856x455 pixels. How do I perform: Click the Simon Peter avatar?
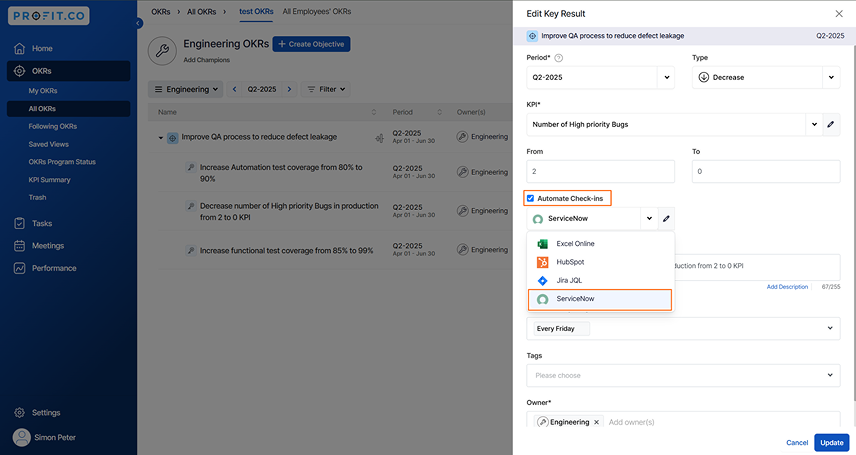(x=21, y=438)
